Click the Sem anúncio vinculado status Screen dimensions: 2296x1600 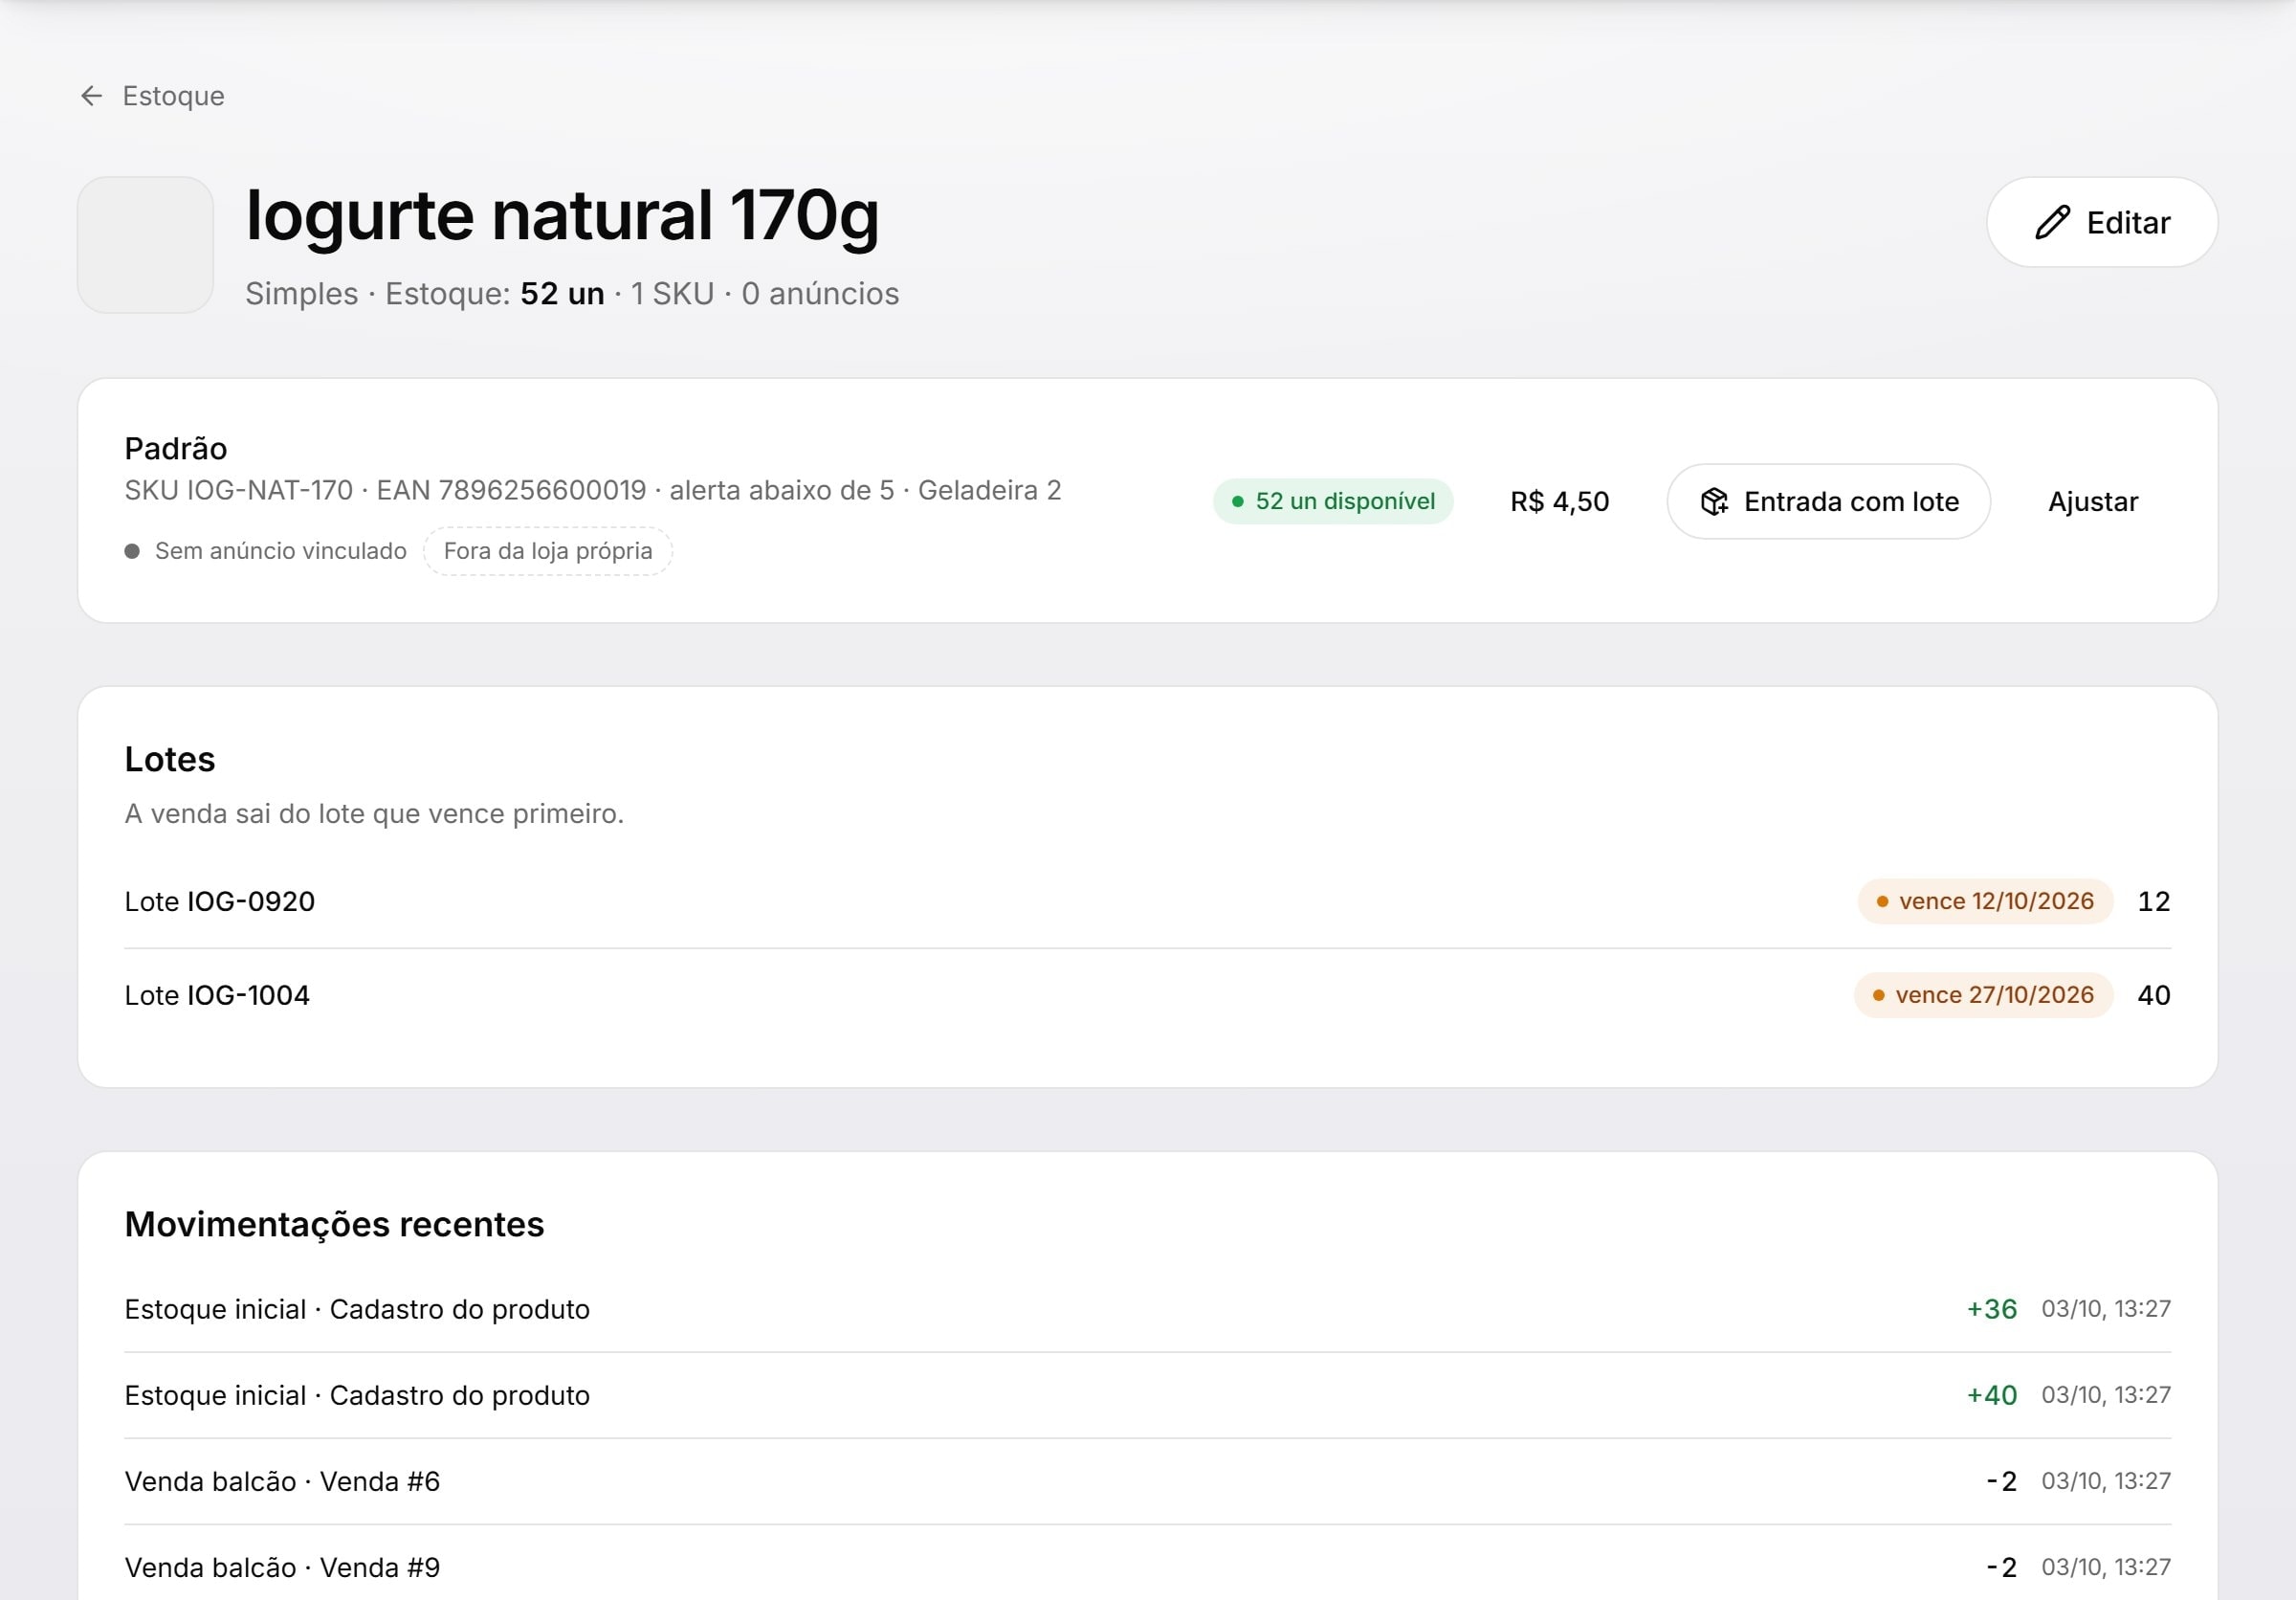click(x=265, y=551)
